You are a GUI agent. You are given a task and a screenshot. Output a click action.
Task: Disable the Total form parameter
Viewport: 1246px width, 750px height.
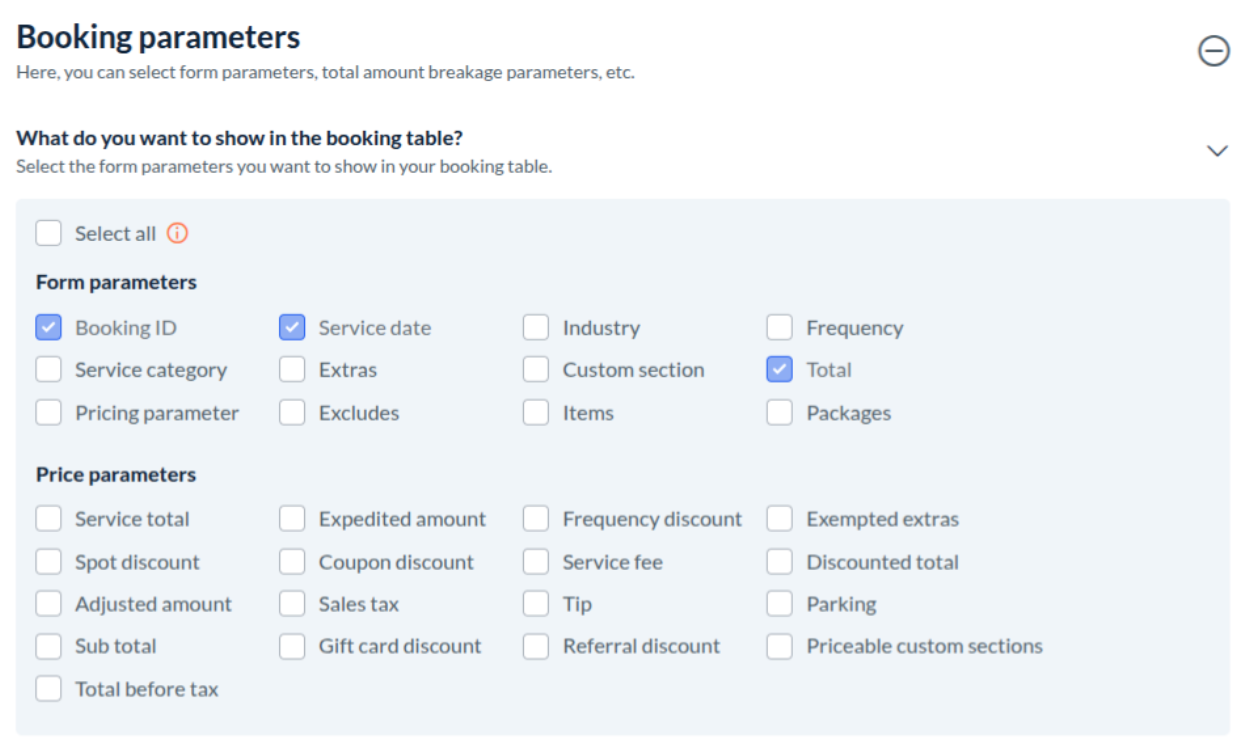780,370
